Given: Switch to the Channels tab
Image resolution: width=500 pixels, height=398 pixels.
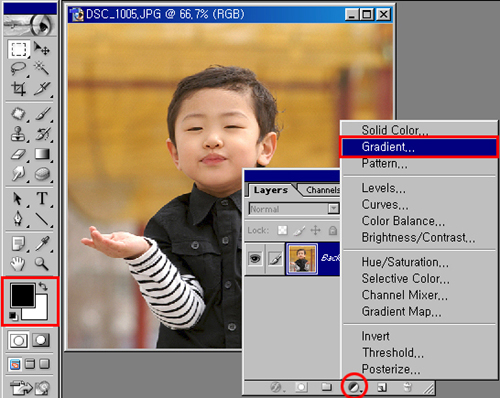Looking at the screenshot, I should pos(322,190).
